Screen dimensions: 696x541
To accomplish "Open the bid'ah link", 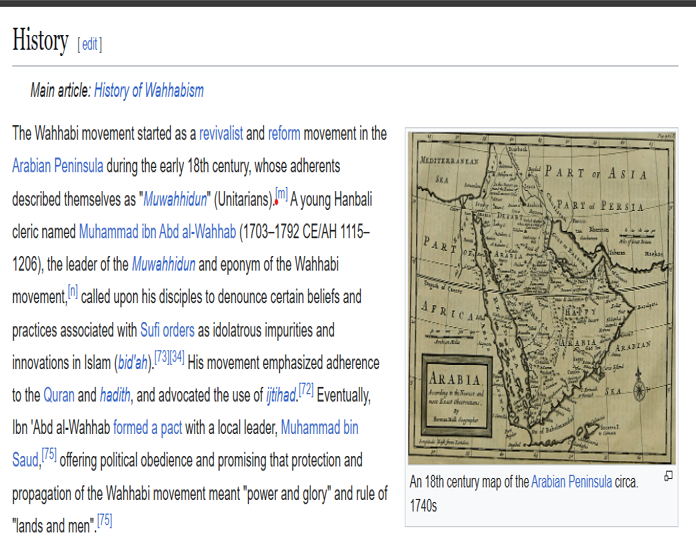I will [x=133, y=363].
